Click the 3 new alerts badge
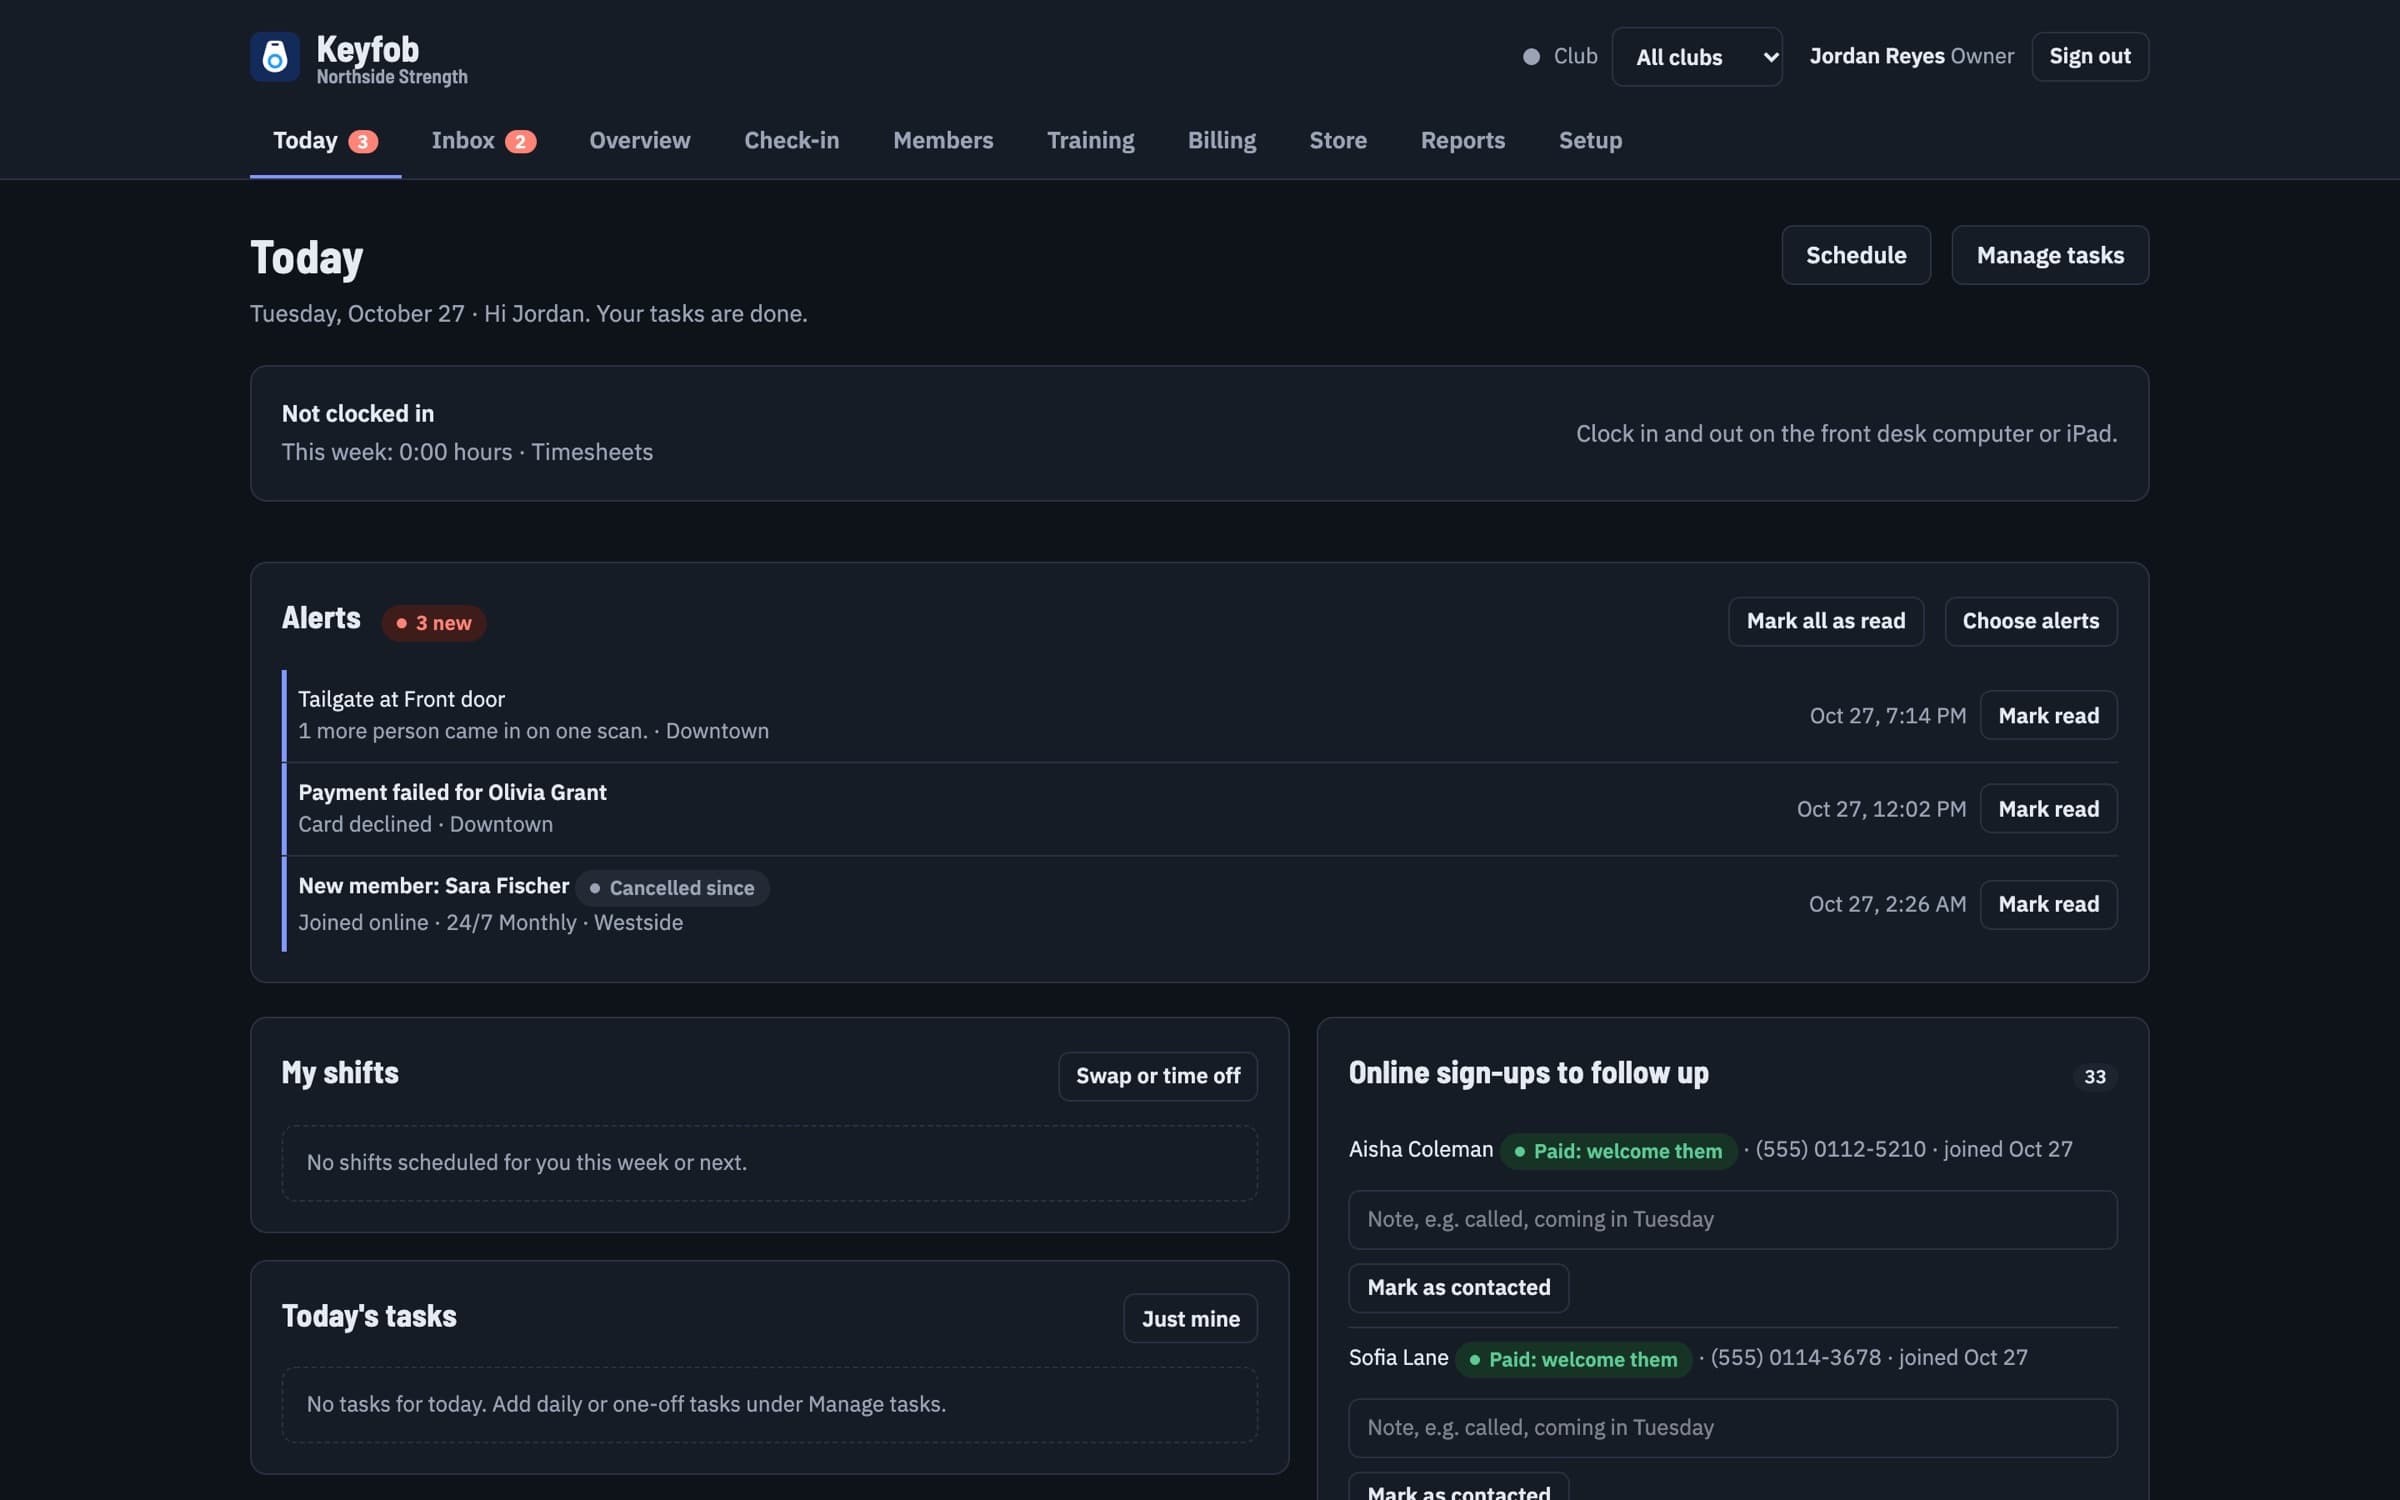 pos(434,623)
